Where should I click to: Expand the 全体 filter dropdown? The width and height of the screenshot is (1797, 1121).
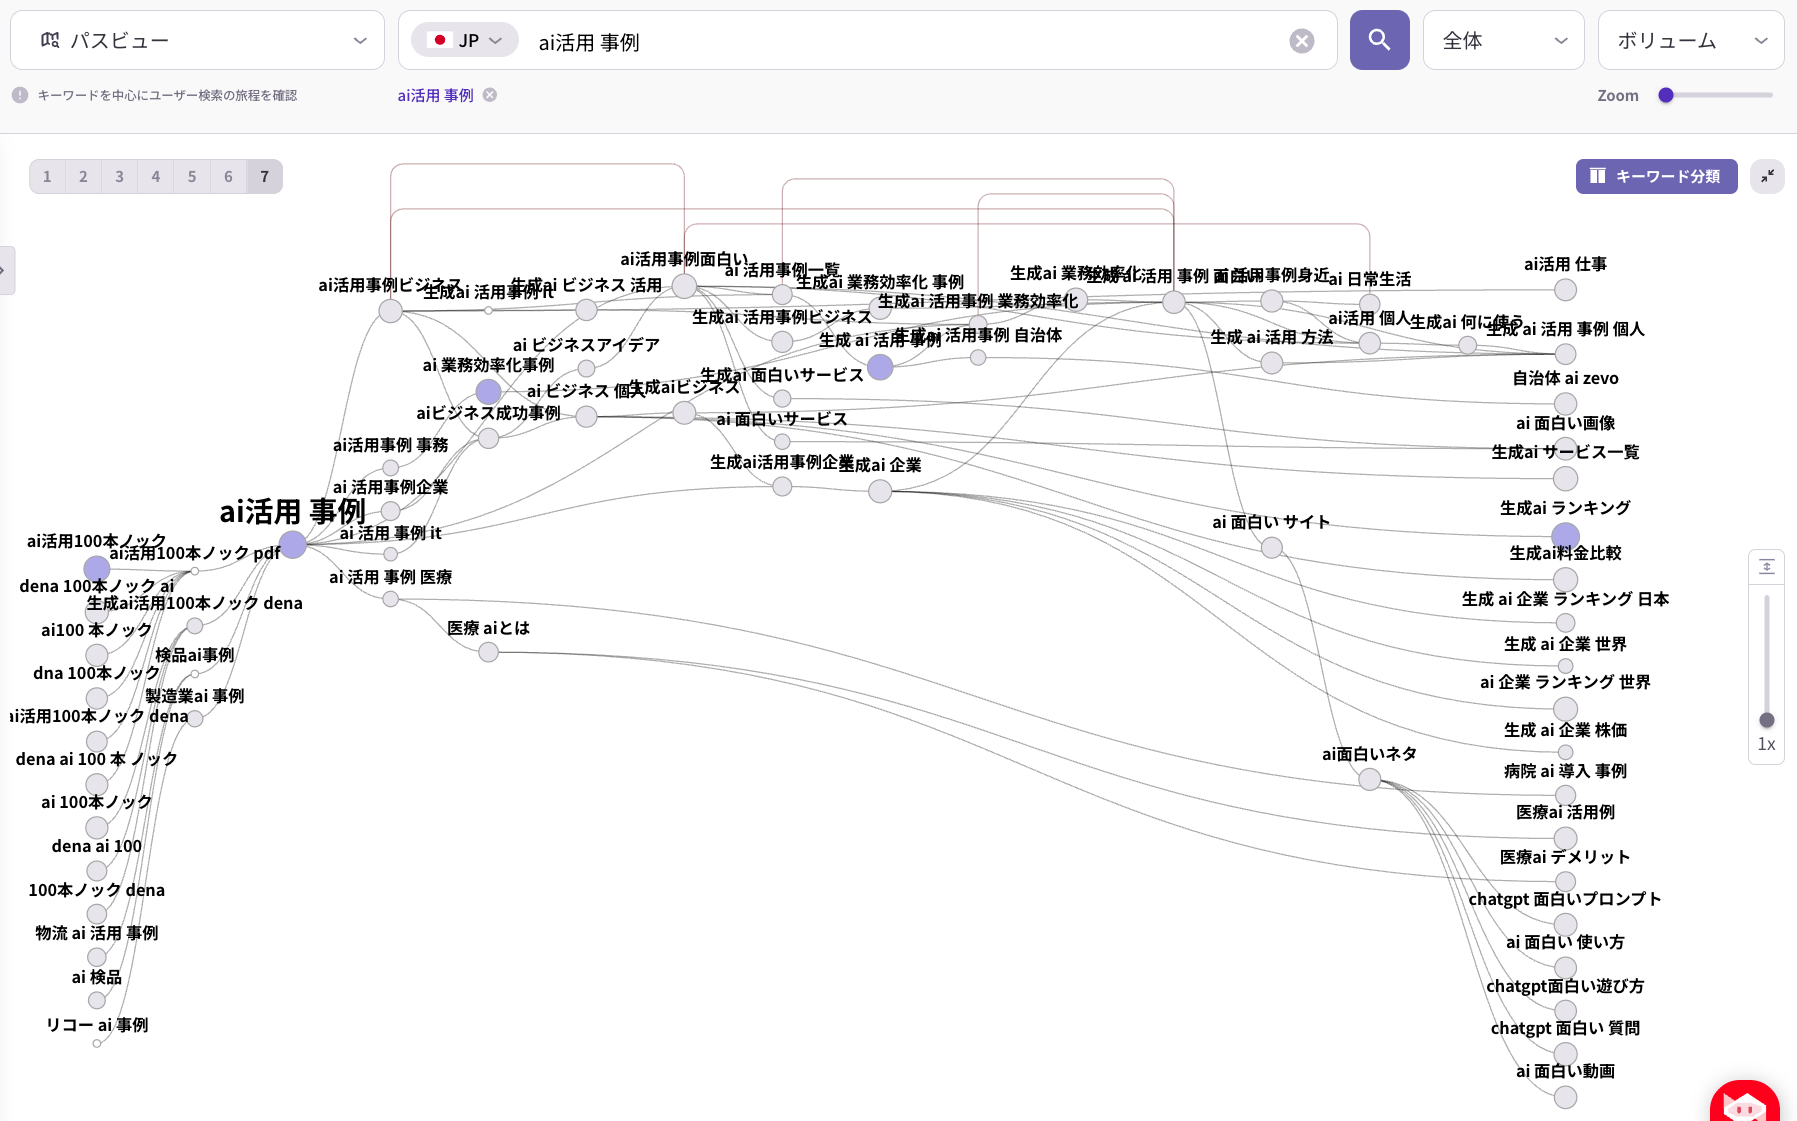pos(1503,41)
